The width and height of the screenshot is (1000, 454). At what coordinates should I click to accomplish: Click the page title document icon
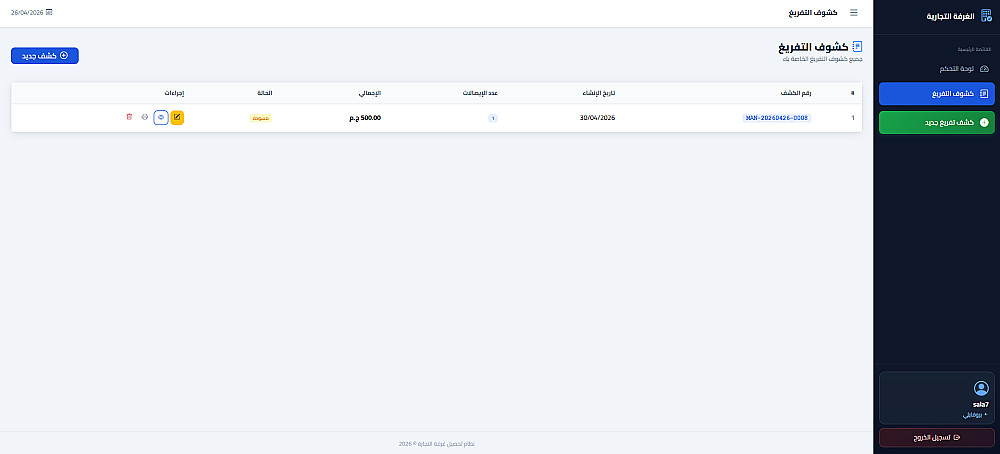pos(857,47)
